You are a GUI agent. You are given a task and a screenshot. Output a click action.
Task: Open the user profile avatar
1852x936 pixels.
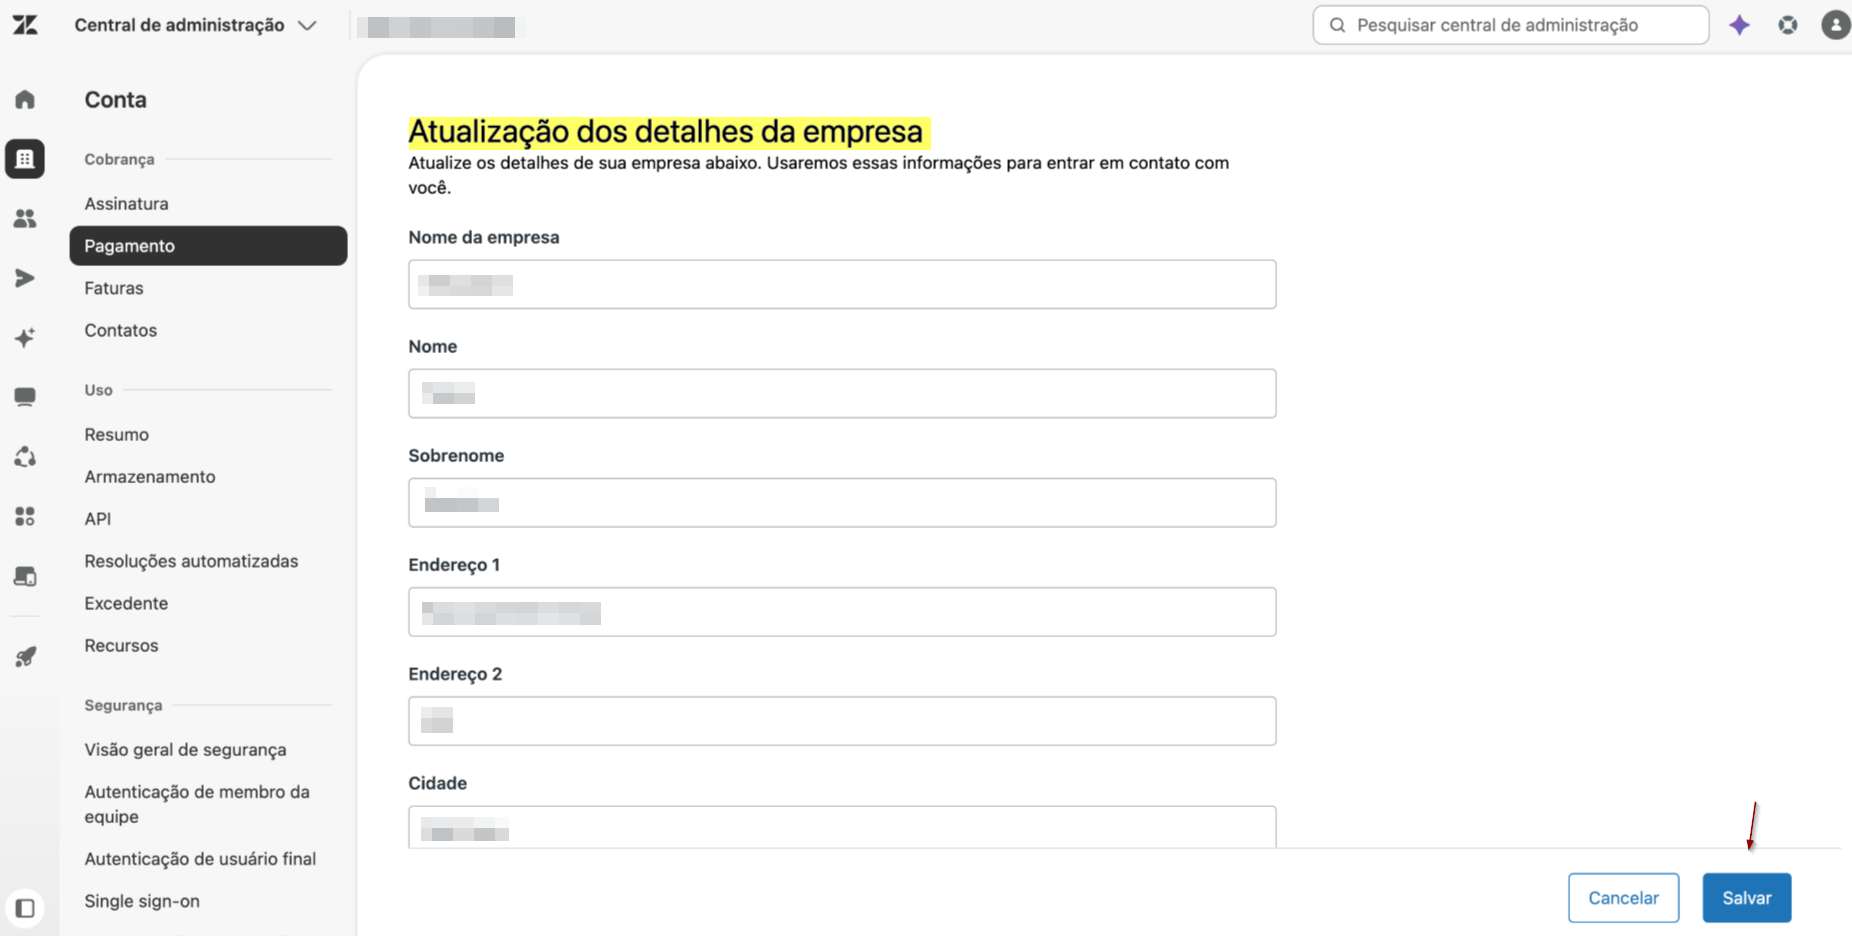coord(1836,25)
